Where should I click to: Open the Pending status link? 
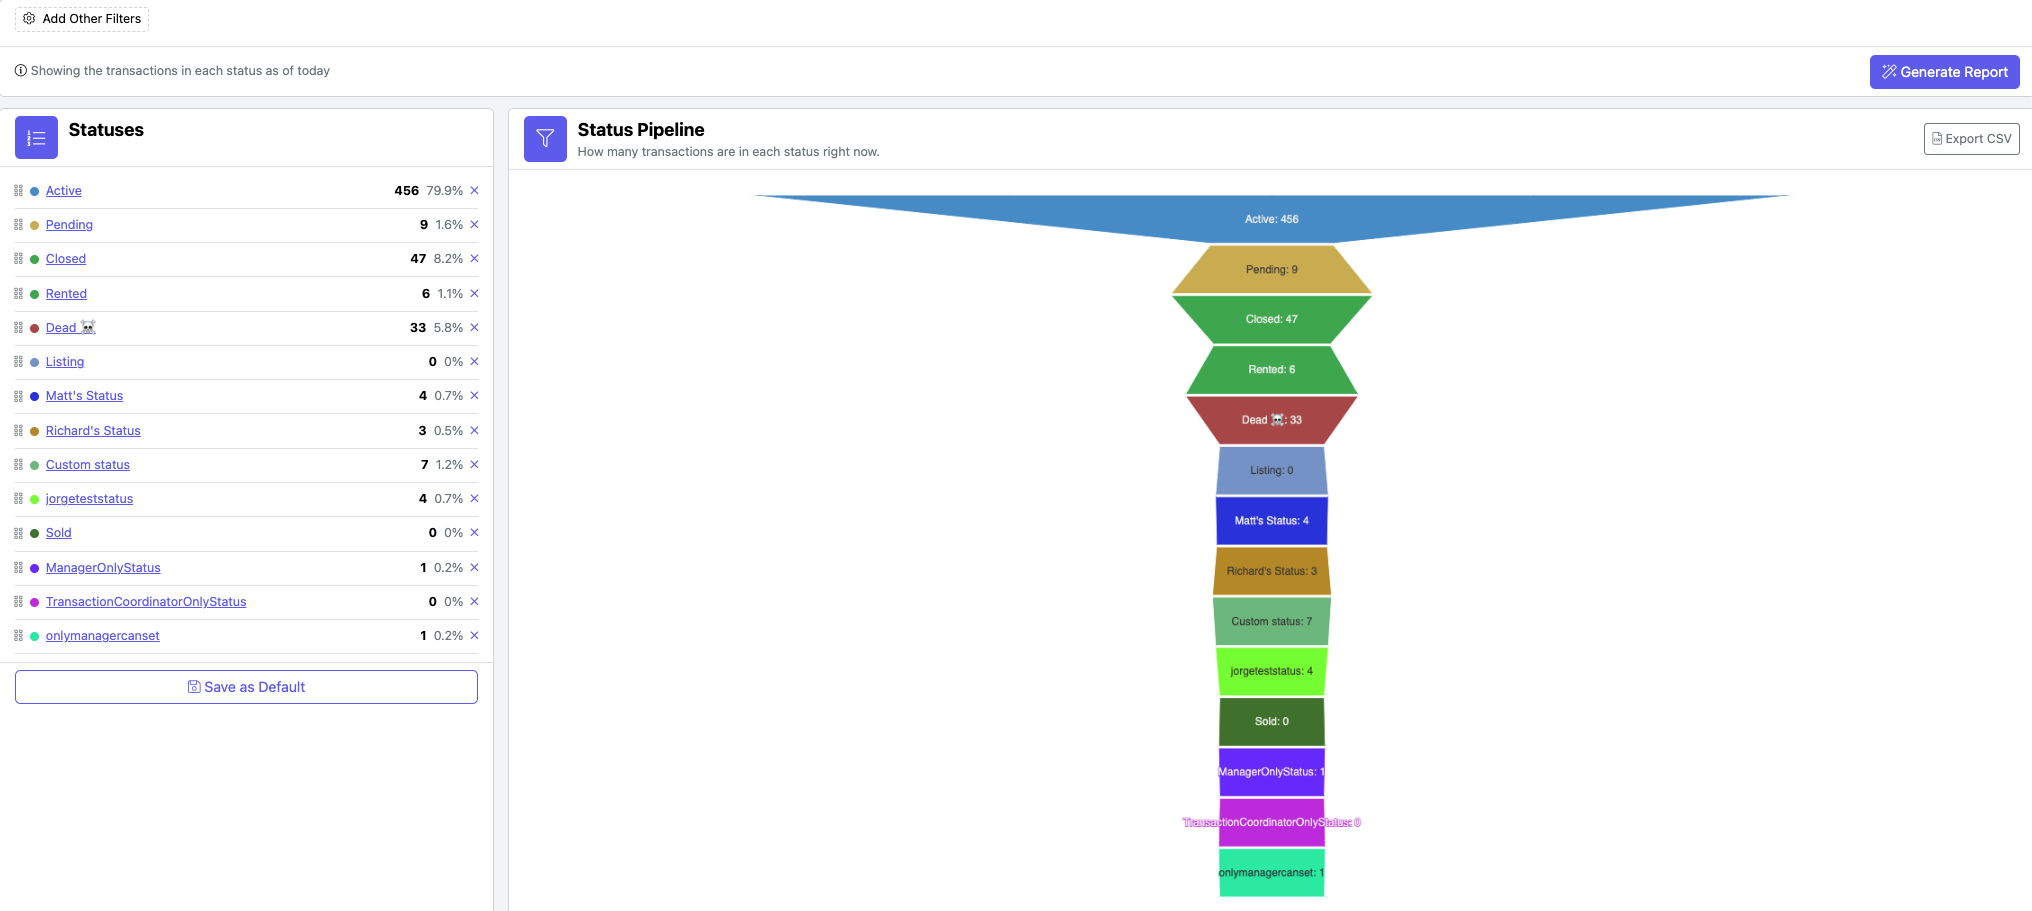tap(69, 225)
